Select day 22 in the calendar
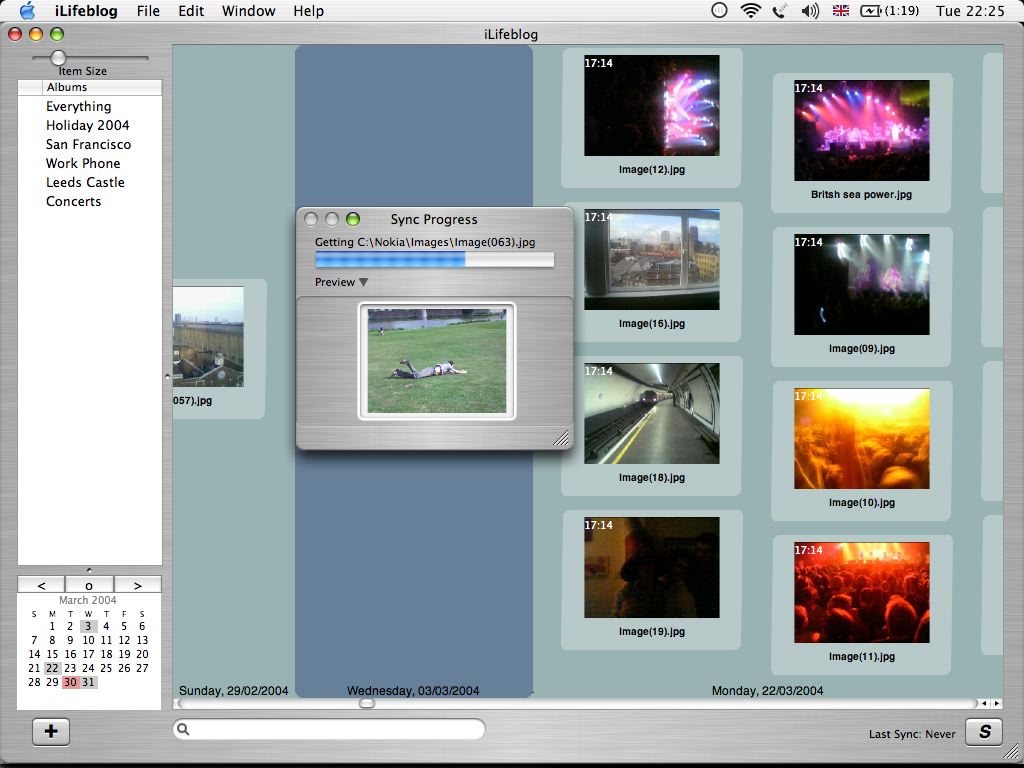The width and height of the screenshot is (1024, 768). [52, 668]
